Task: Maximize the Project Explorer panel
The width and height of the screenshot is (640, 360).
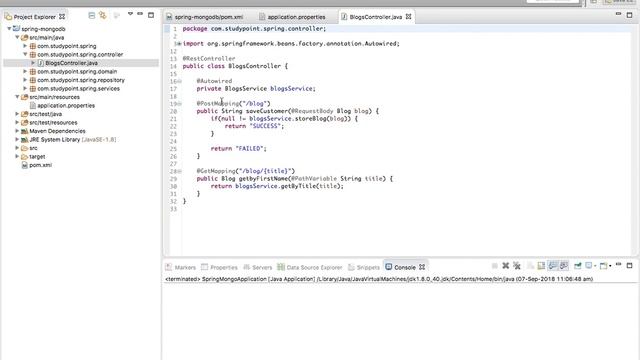Action: pos(151,15)
